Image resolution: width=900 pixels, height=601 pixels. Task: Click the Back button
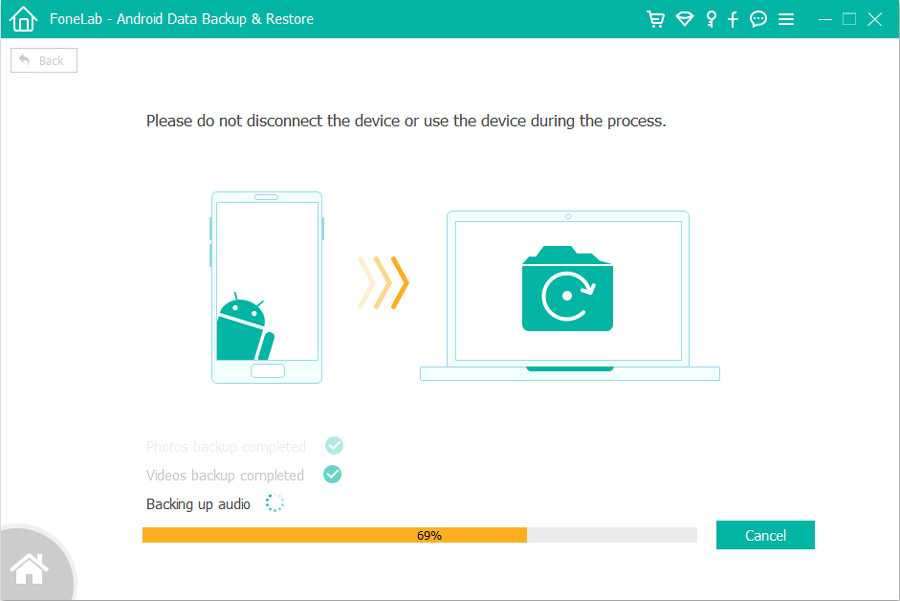coord(44,60)
